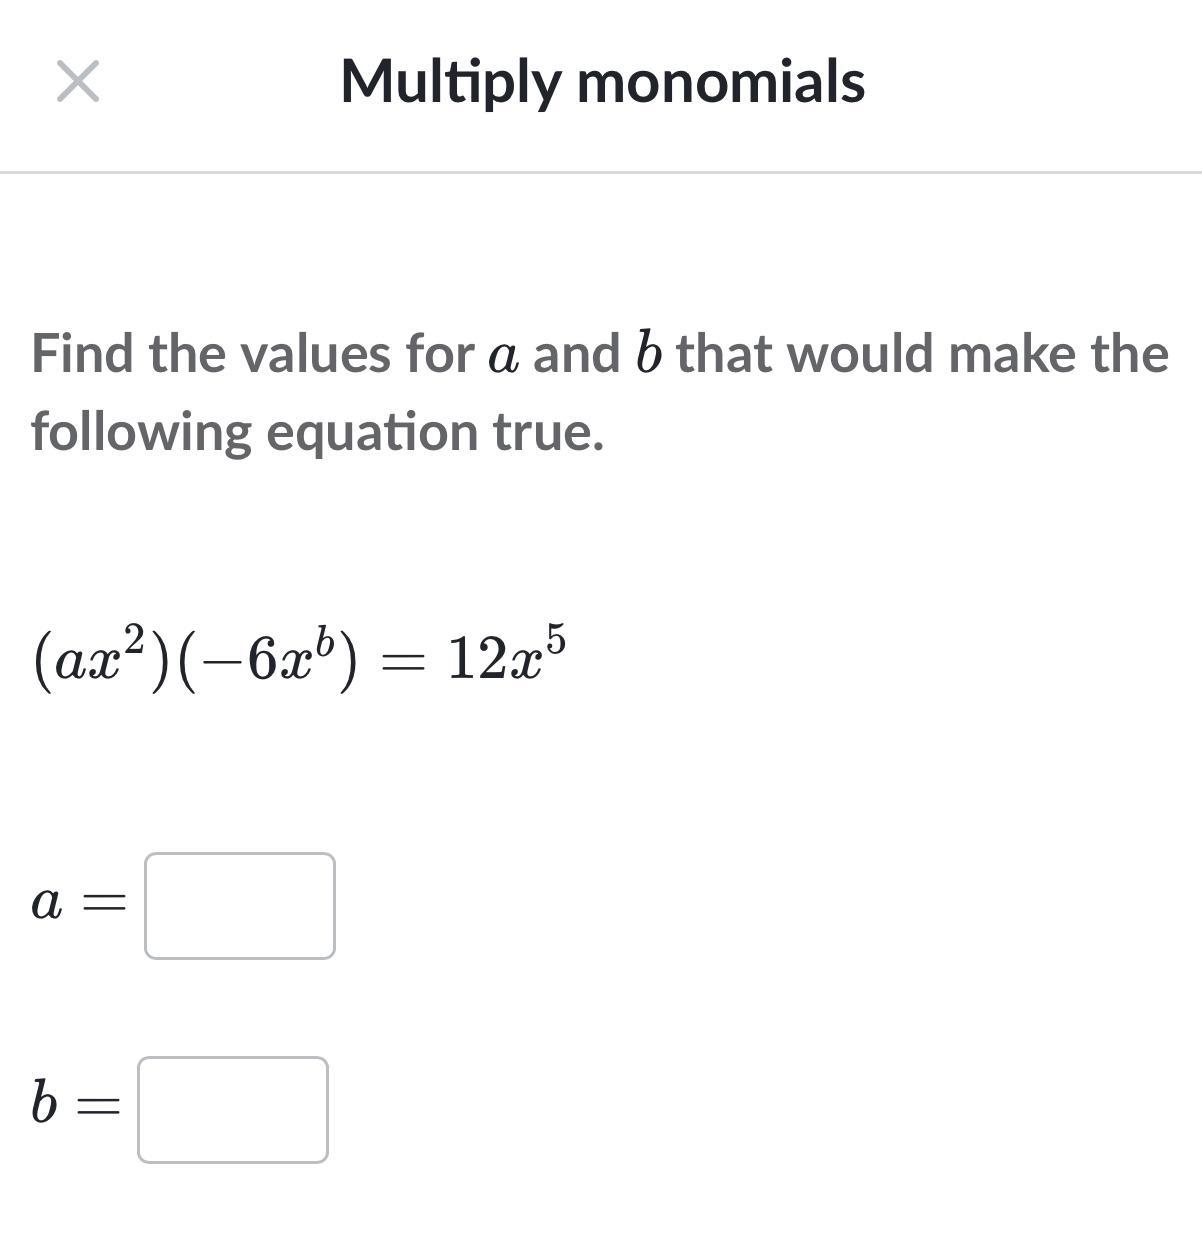
Task: Click the "b =" label beside second box
Action: point(75,1104)
